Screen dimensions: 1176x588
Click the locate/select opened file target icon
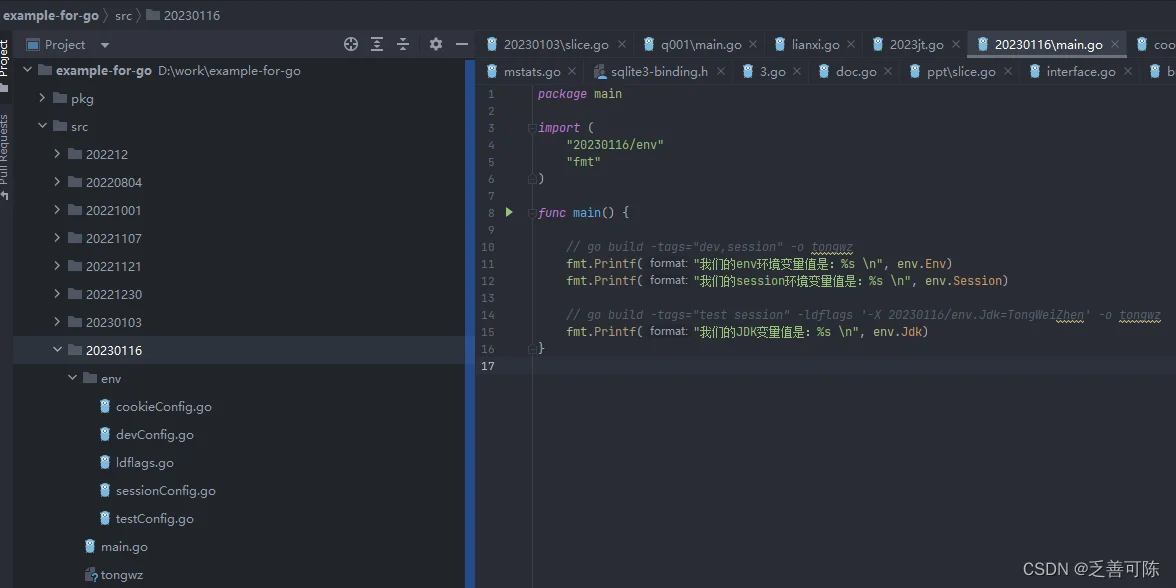pos(351,44)
